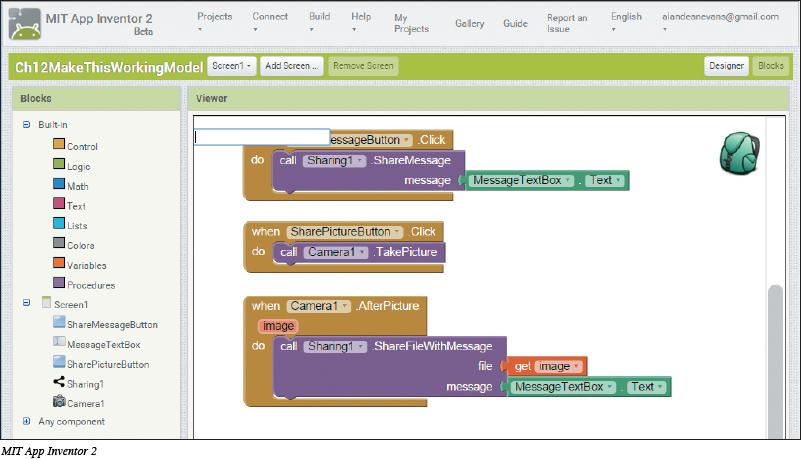This screenshot has width=801, height=459.
Task: Click the MessageTextBox component icon
Action: [59, 342]
